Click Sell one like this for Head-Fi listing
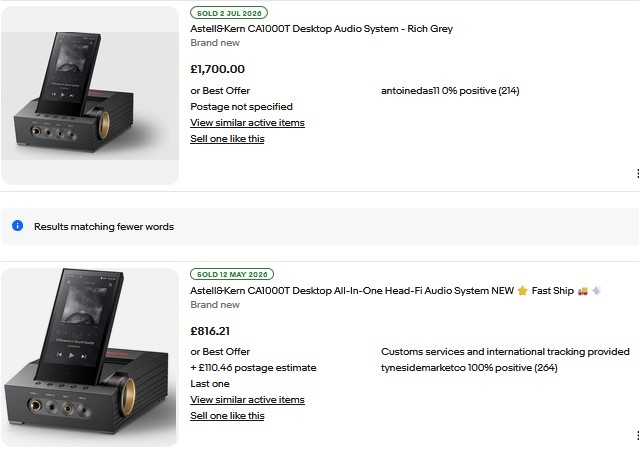This screenshot has height=451, width=639. pyautogui.click(x=227, y=416)
